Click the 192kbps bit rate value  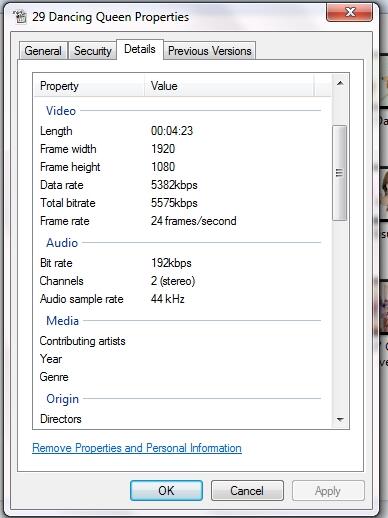pyautogui.click(x=171, y=263)
